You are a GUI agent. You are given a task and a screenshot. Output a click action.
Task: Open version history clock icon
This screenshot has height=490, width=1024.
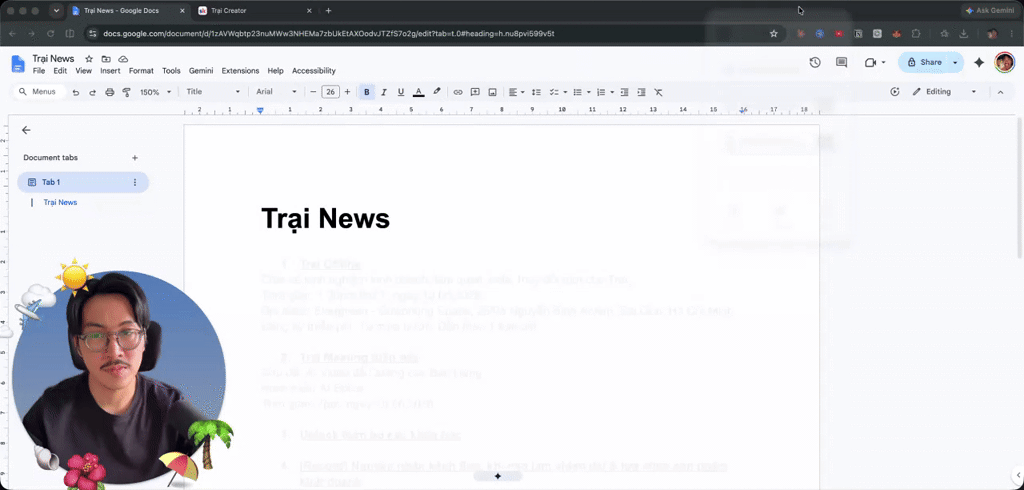coord(814,62)
